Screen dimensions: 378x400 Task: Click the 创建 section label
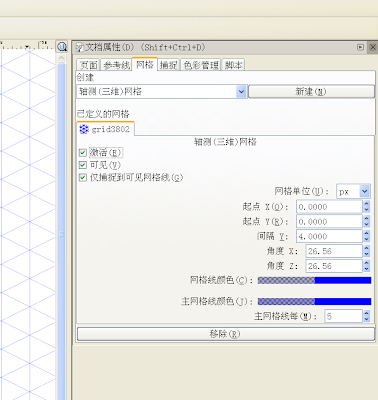pyautogui.click(x=85, y=78)
